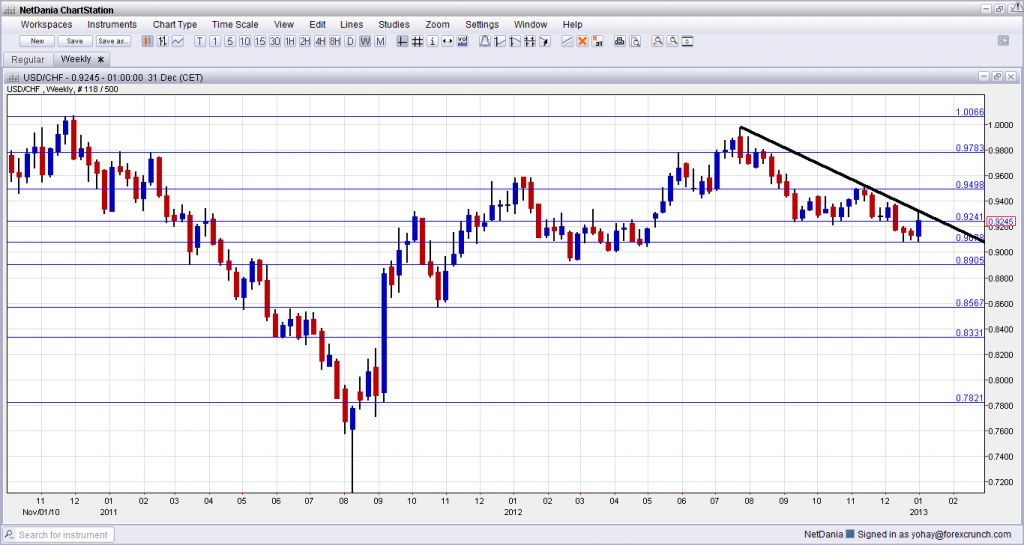The width and height of the screenshot is (1024, 545).
Task: Click the triple vertical bars tool icon
Action: (x=530, y=41)
